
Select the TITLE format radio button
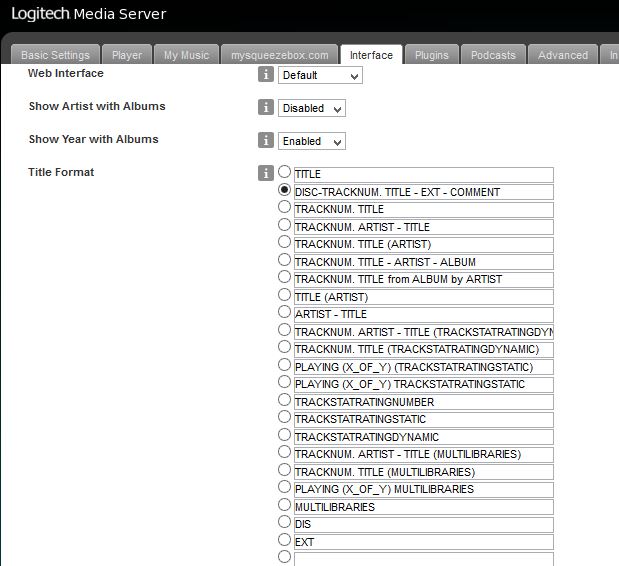(x=285, y=172)
